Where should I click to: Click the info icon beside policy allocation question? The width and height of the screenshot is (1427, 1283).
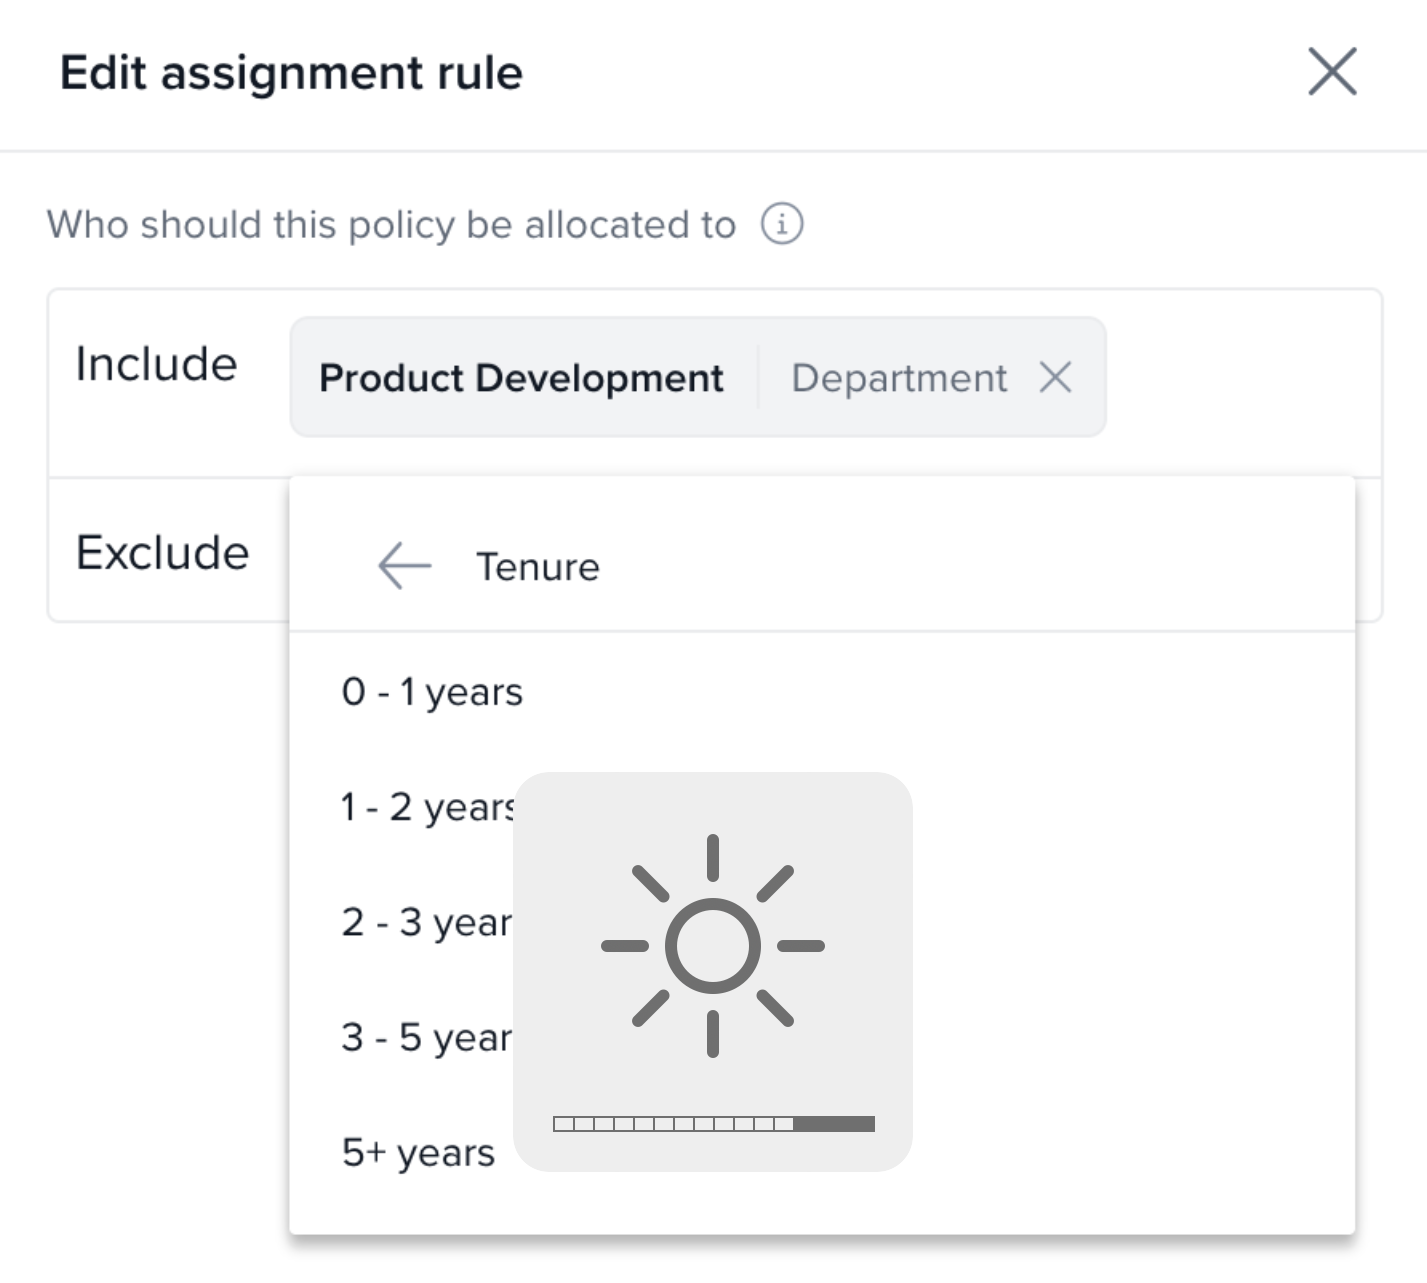tap(782, 224)
